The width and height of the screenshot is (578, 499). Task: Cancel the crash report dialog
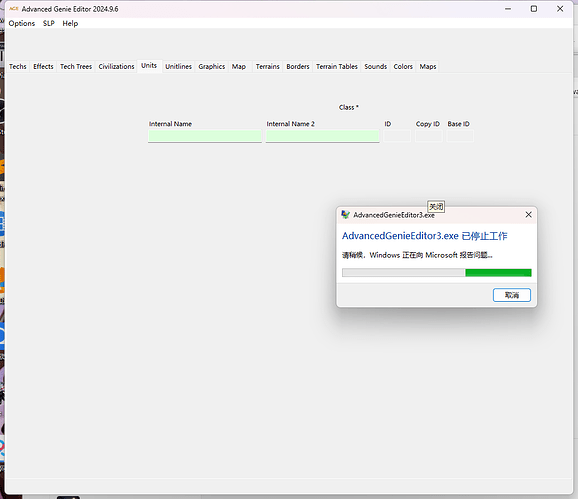(x=512, y=295)
